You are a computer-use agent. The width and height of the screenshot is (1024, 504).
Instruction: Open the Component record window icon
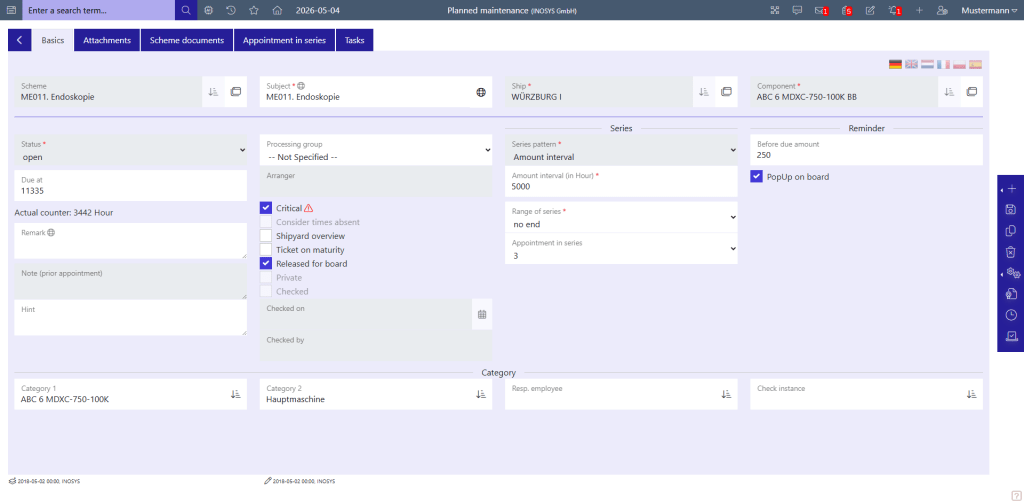click(x=972, y=92)
